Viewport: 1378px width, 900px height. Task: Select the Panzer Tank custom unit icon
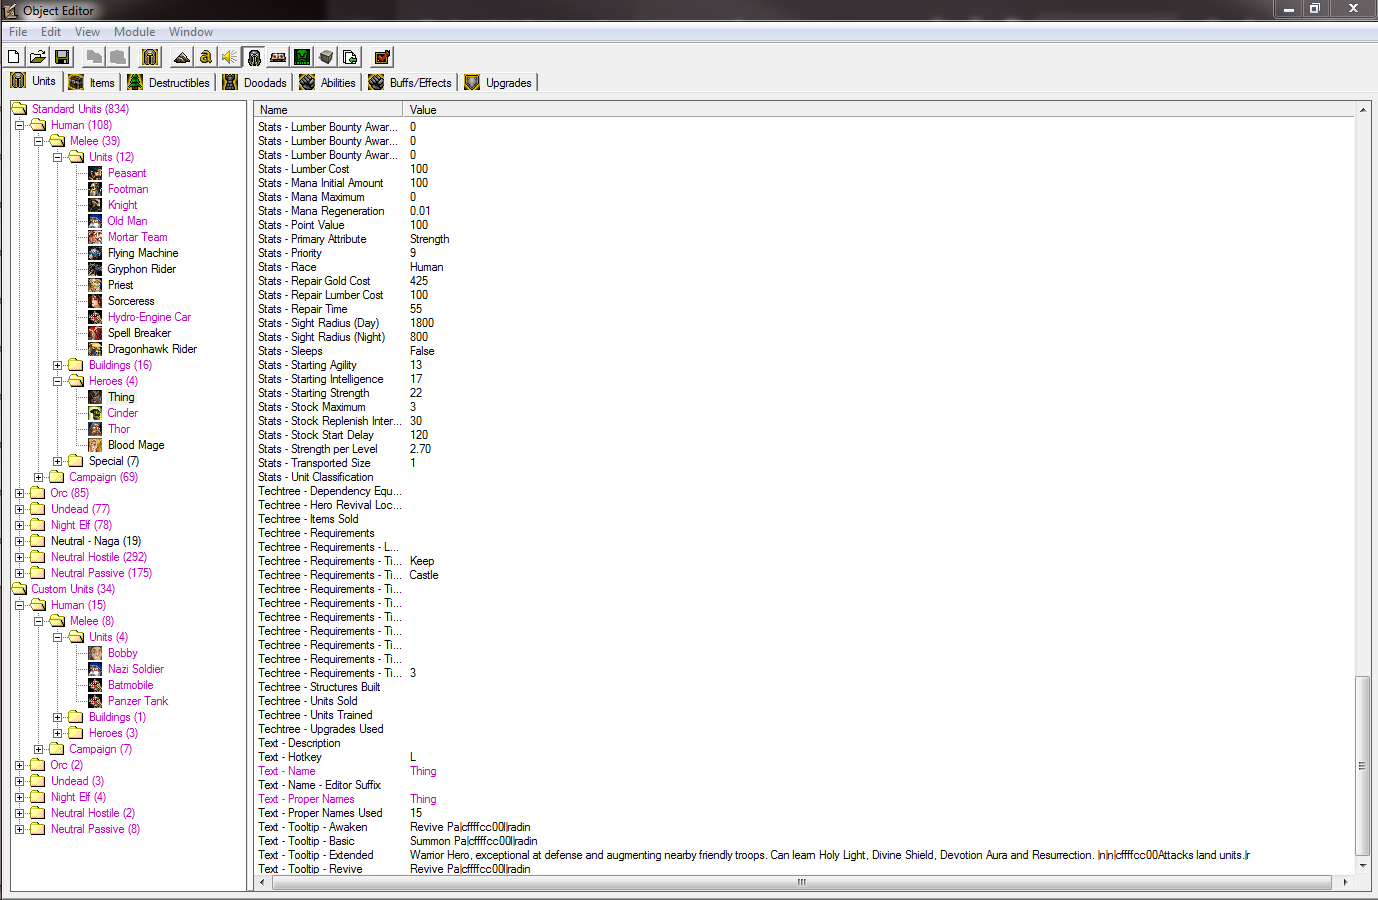[95, 701]
